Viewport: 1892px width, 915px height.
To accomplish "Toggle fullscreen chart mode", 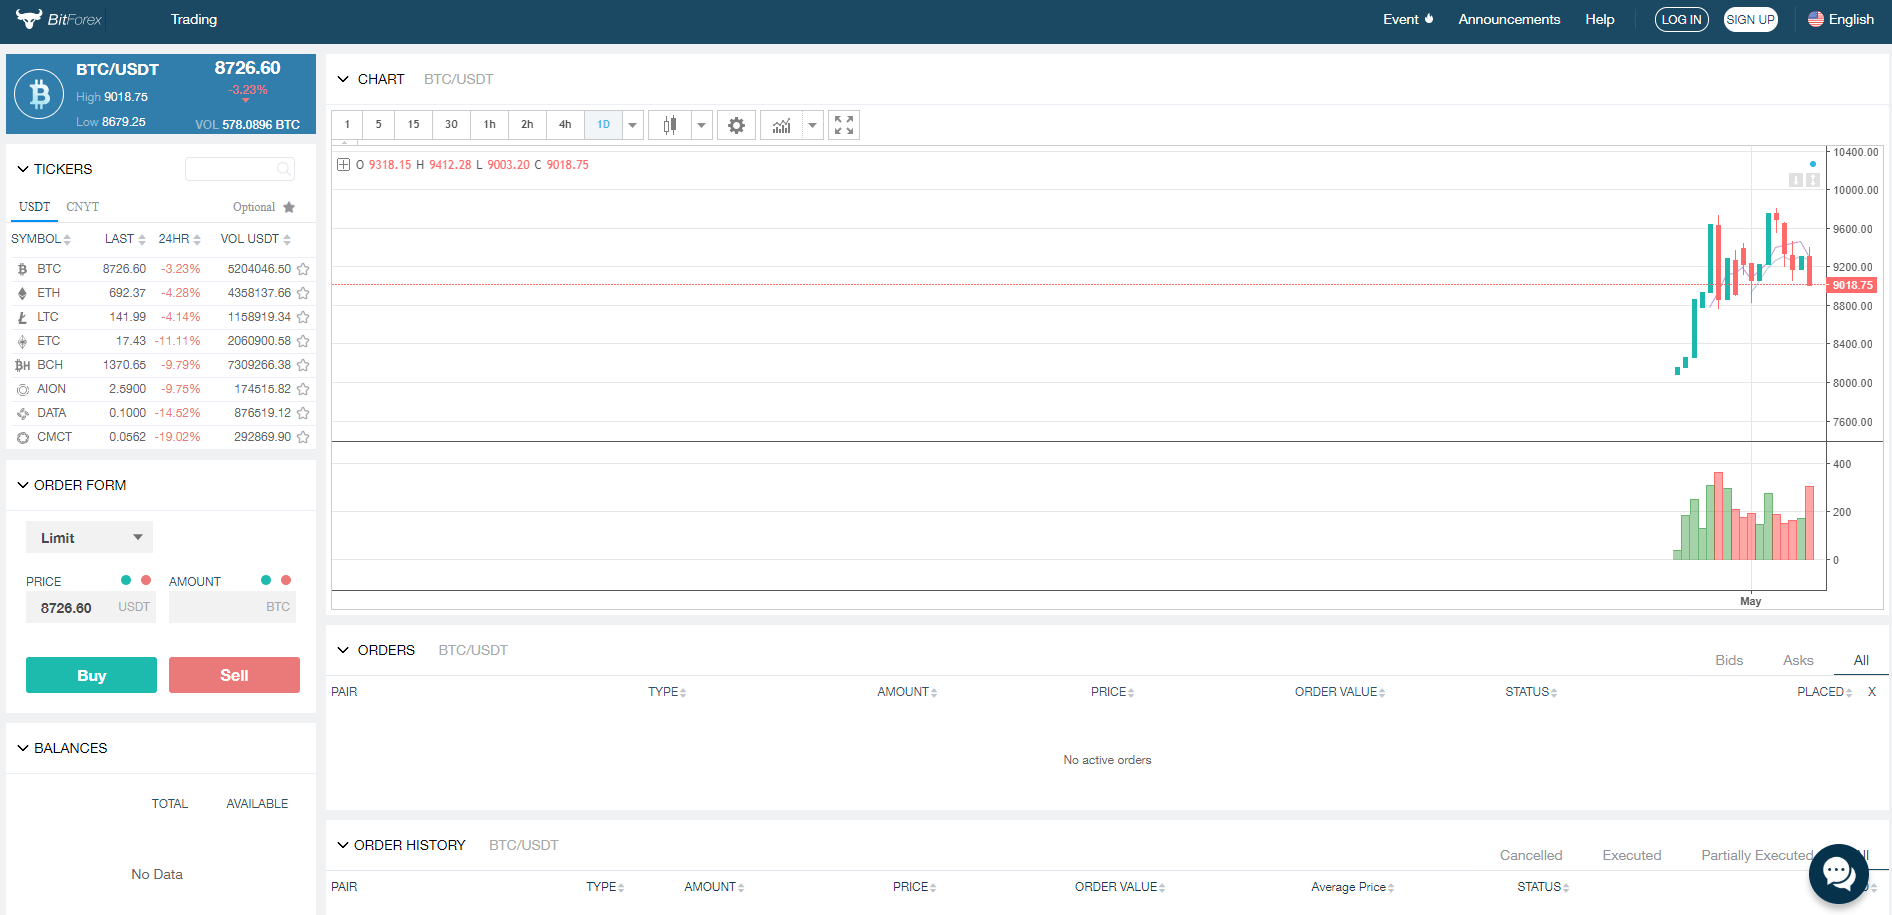I will click(x=844, y=125).
